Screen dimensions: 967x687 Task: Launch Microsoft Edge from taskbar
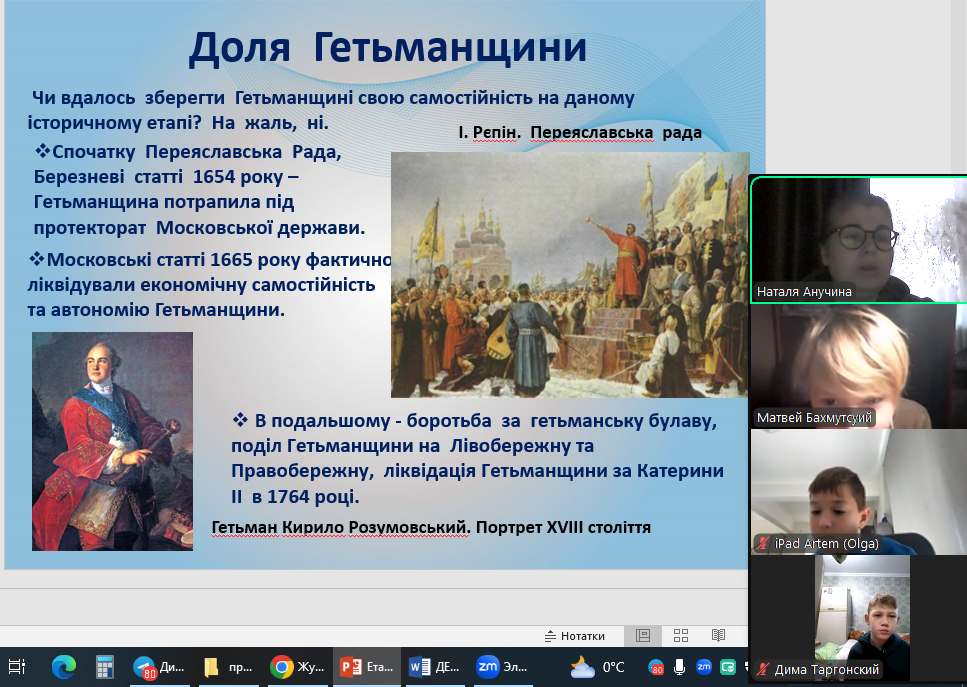pyautogui.click(x=62, y=667)
